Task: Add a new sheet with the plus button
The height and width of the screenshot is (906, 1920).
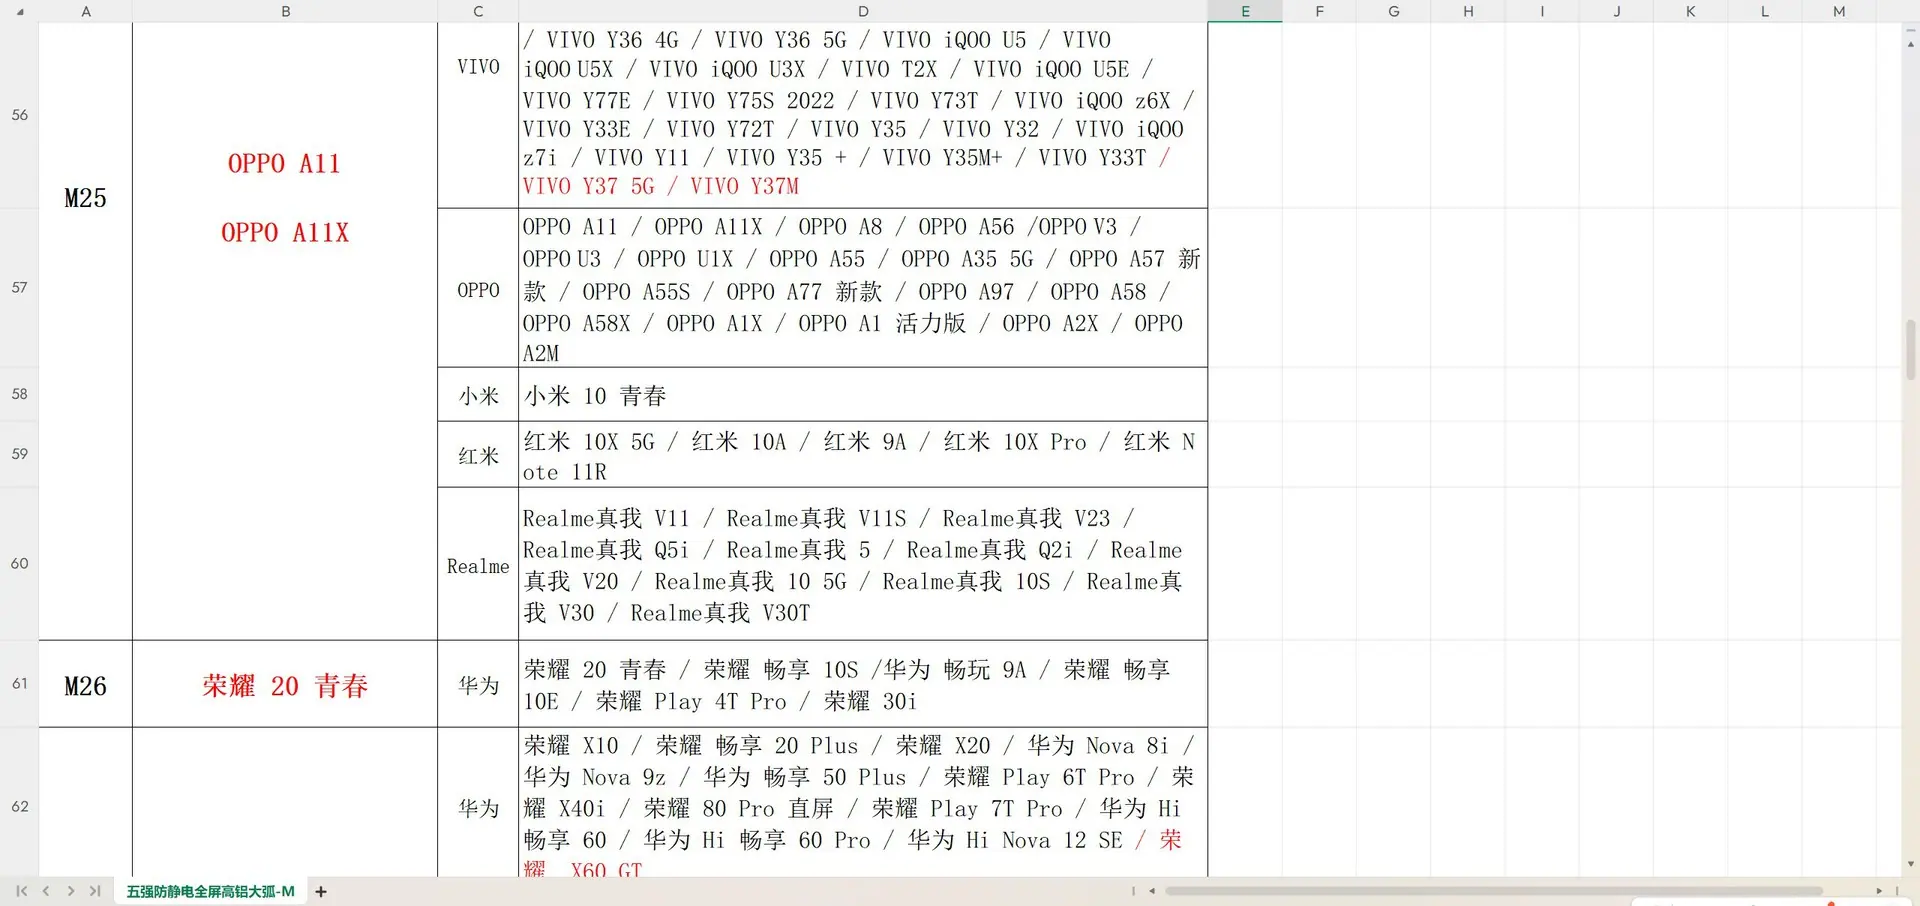Action: [321, 891]
